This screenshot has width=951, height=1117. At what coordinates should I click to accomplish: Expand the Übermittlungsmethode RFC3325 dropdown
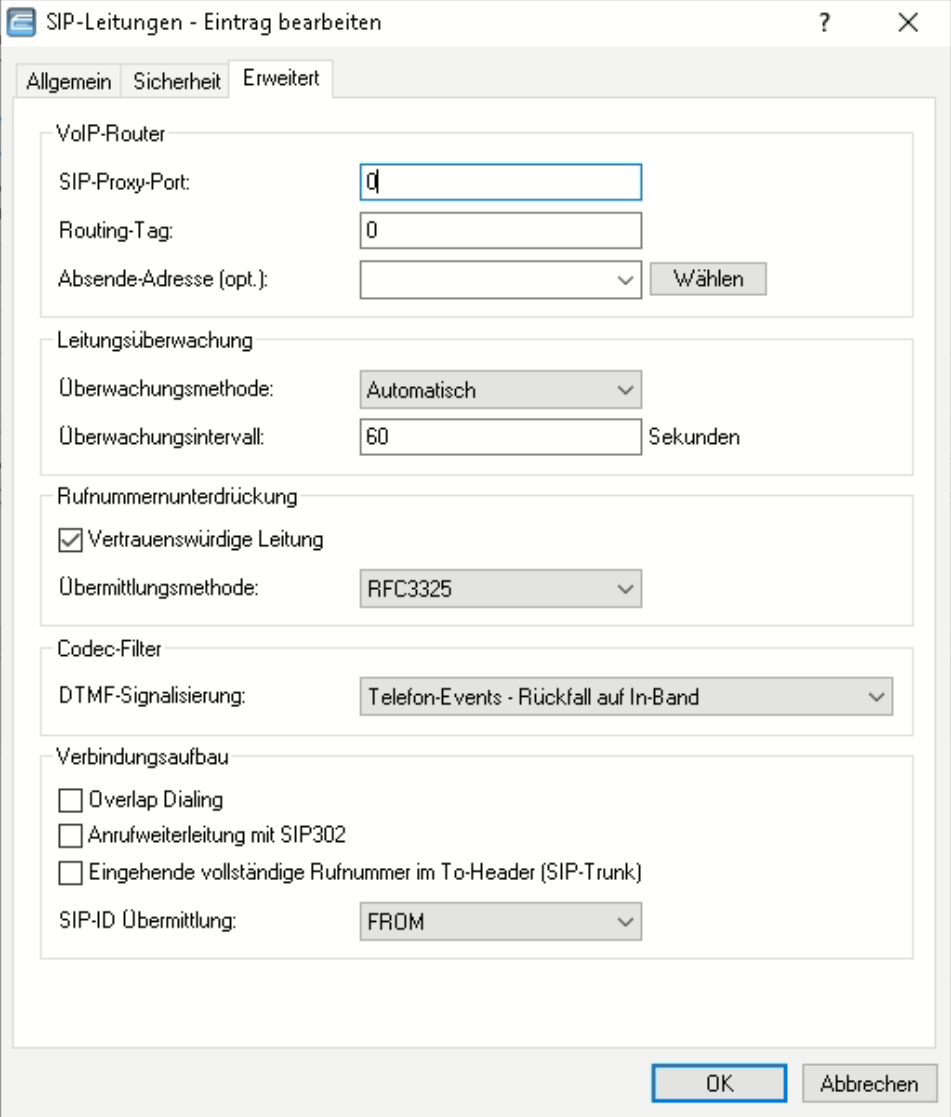[499, 588]
